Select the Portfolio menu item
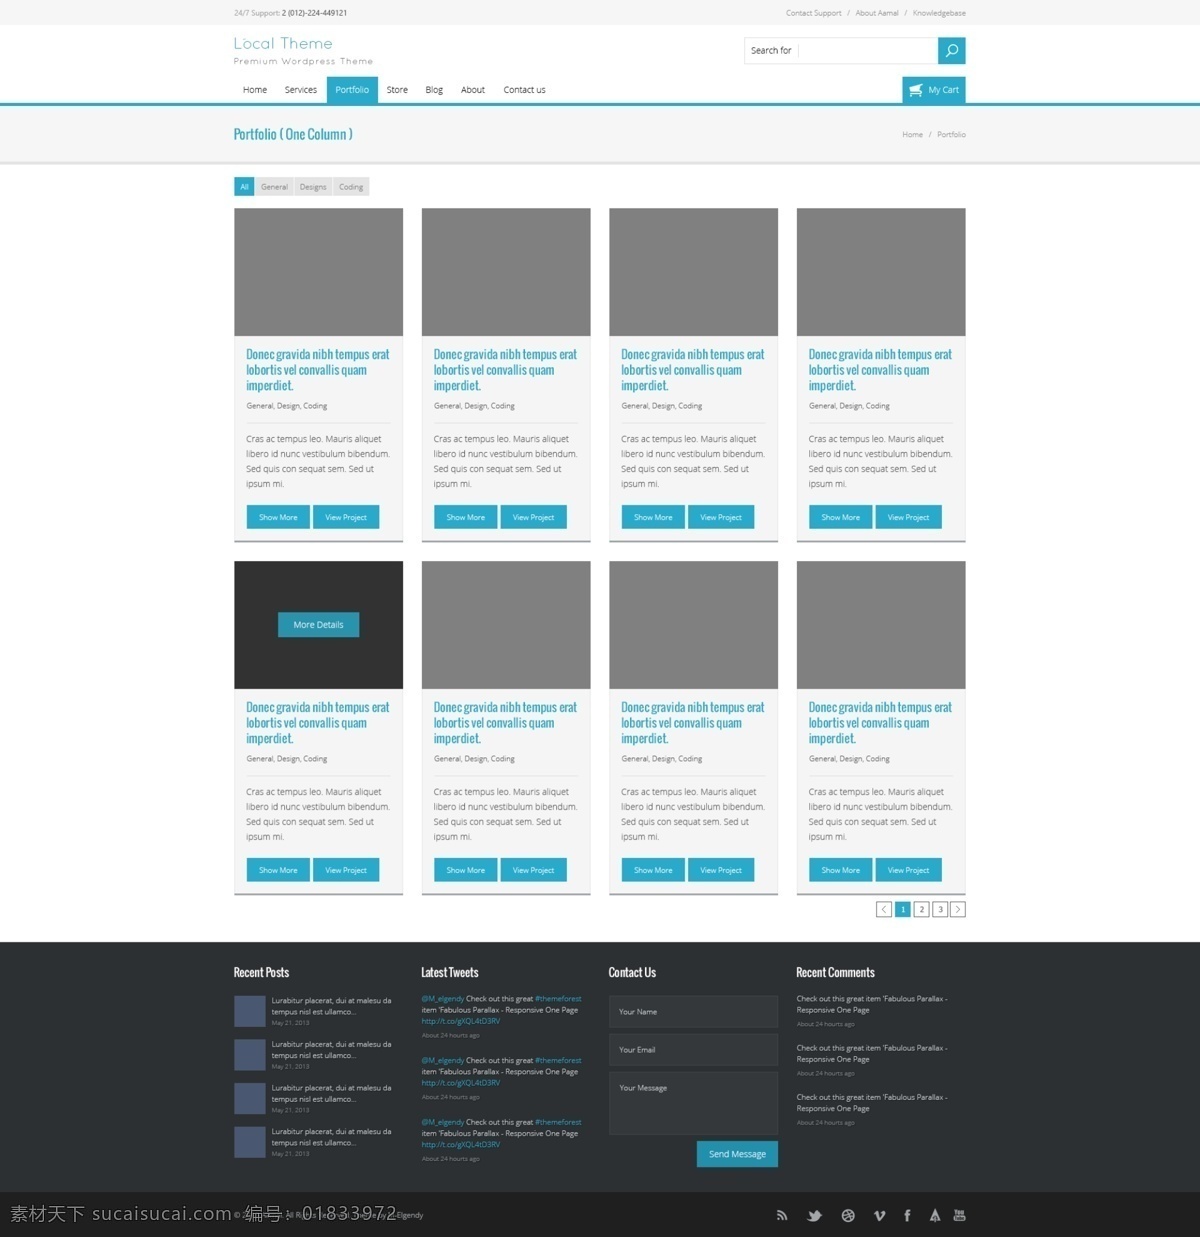Image resolution: width=1200 pixels, height=1237 pixels. click(x=352, y=90)
